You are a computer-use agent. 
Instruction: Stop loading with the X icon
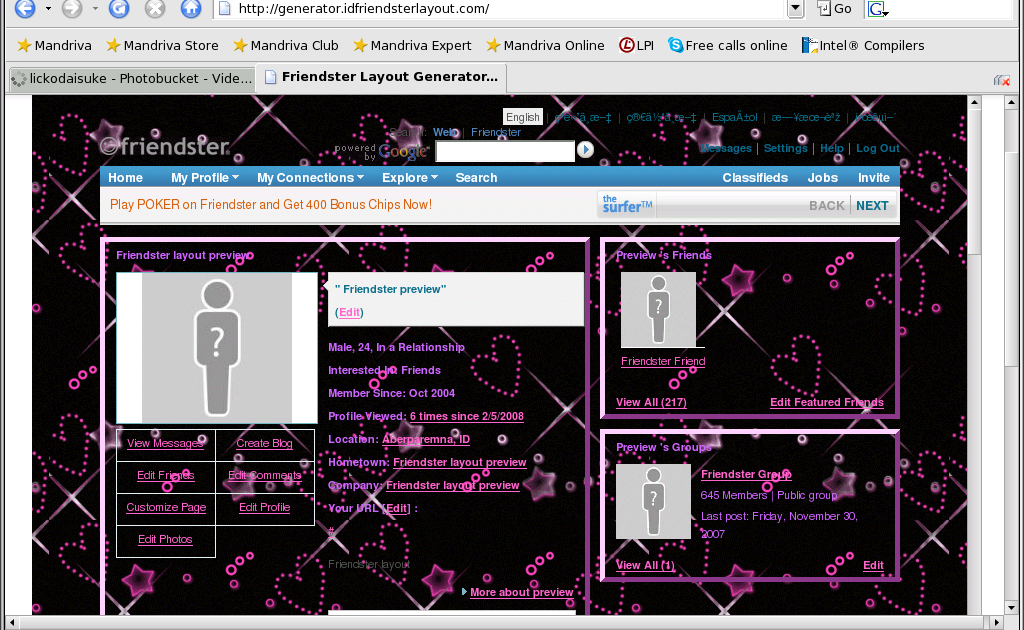pos(155,8)
